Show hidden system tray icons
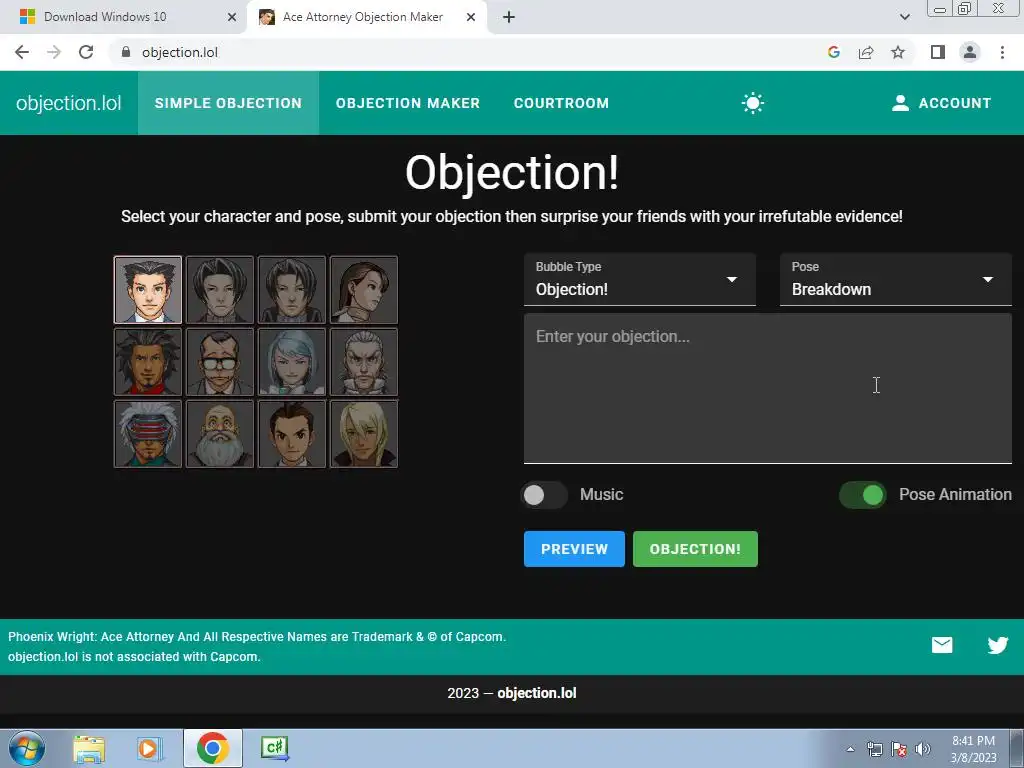 tap(850, 749)
